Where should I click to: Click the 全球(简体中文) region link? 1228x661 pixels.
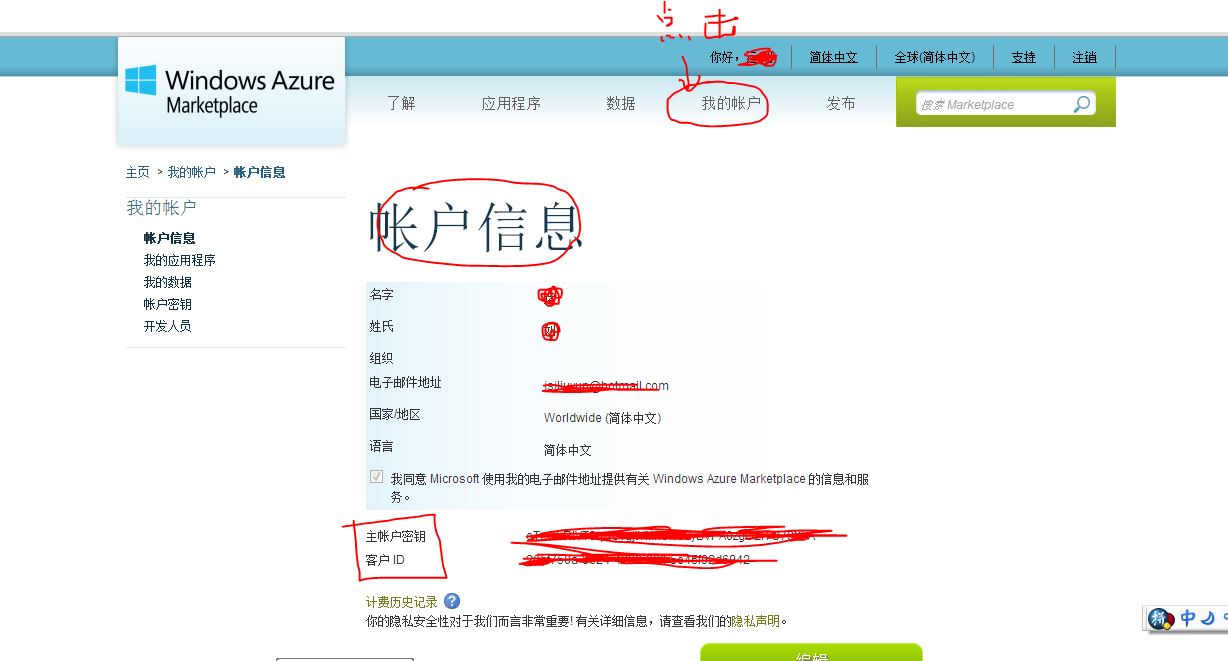934,57
